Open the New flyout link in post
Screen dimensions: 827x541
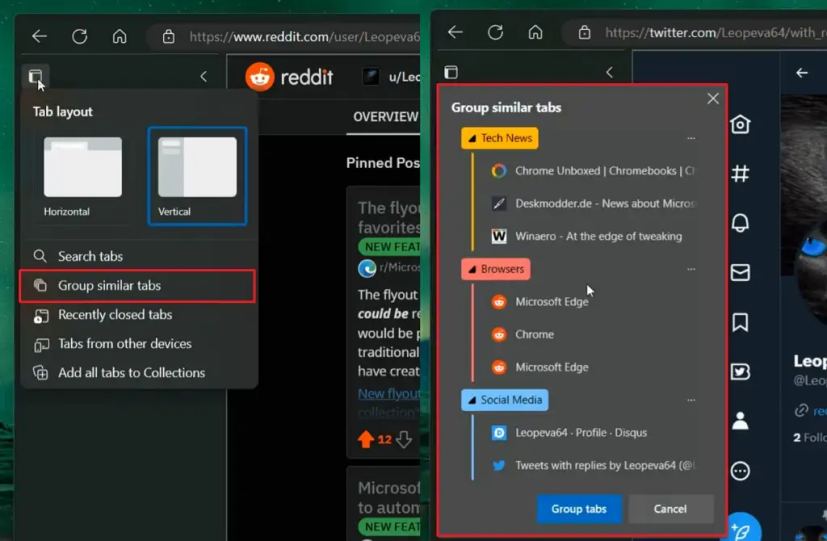pyautogui.click(x=389, y=393)
